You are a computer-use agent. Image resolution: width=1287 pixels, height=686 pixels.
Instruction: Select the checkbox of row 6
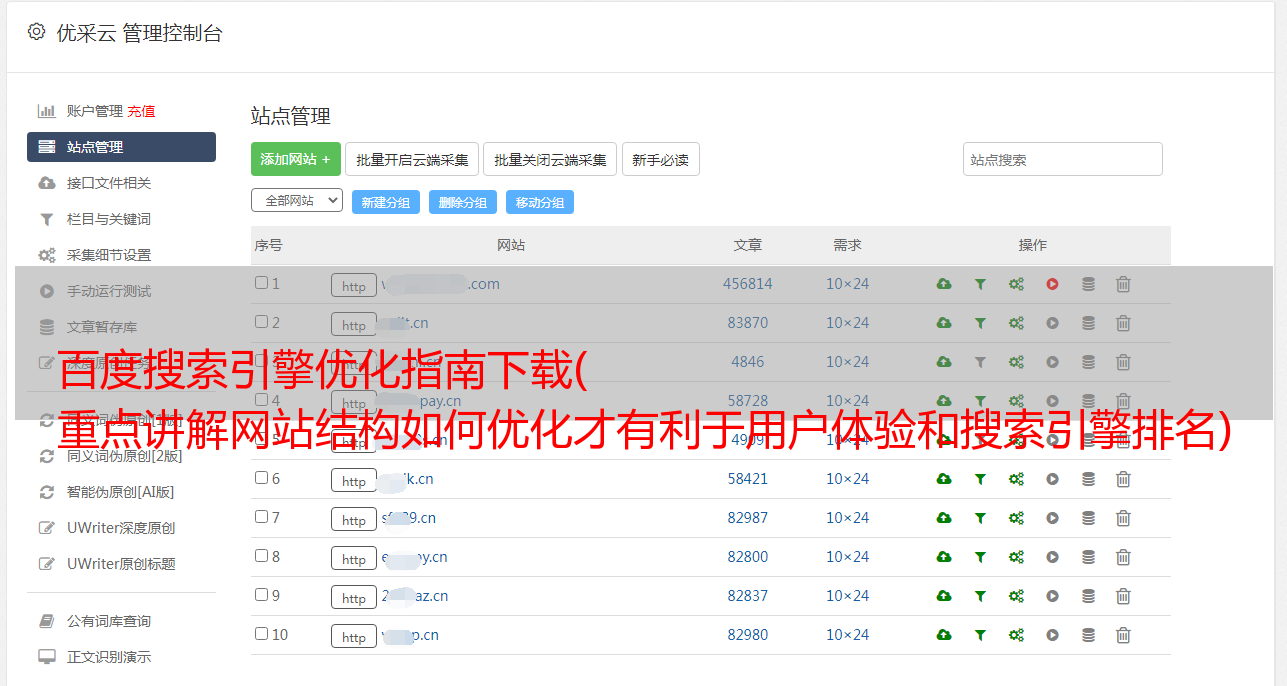click(x=261, y=478)
